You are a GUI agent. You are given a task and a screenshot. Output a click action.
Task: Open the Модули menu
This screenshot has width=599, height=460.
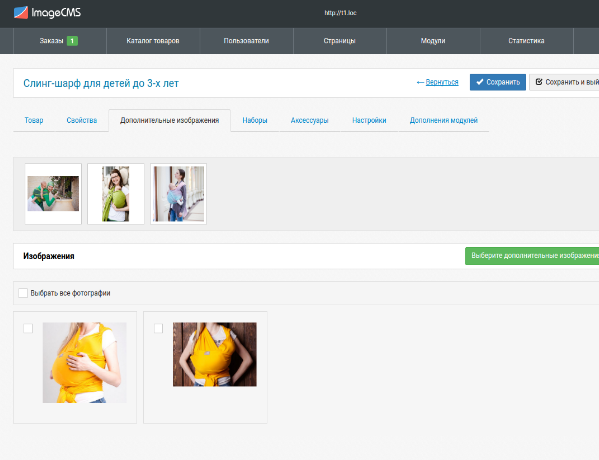pyautogui.click(x=433, y=41)
